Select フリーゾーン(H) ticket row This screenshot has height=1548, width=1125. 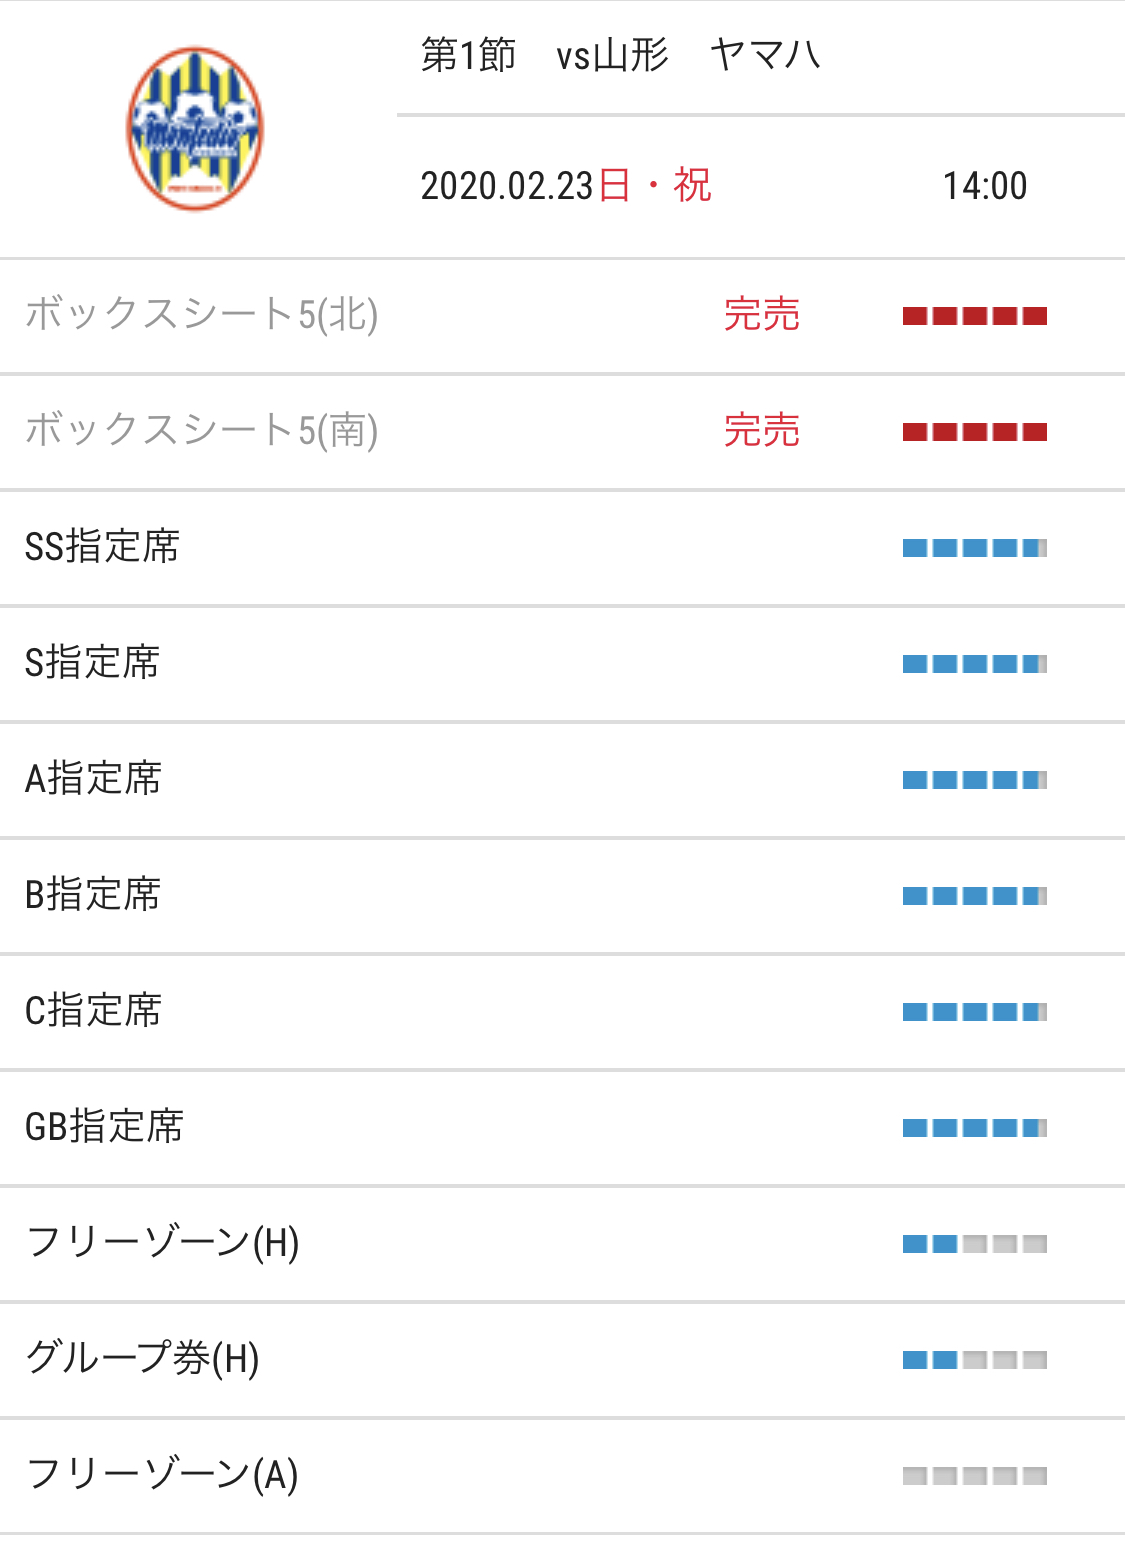(x=562, y=1244)
